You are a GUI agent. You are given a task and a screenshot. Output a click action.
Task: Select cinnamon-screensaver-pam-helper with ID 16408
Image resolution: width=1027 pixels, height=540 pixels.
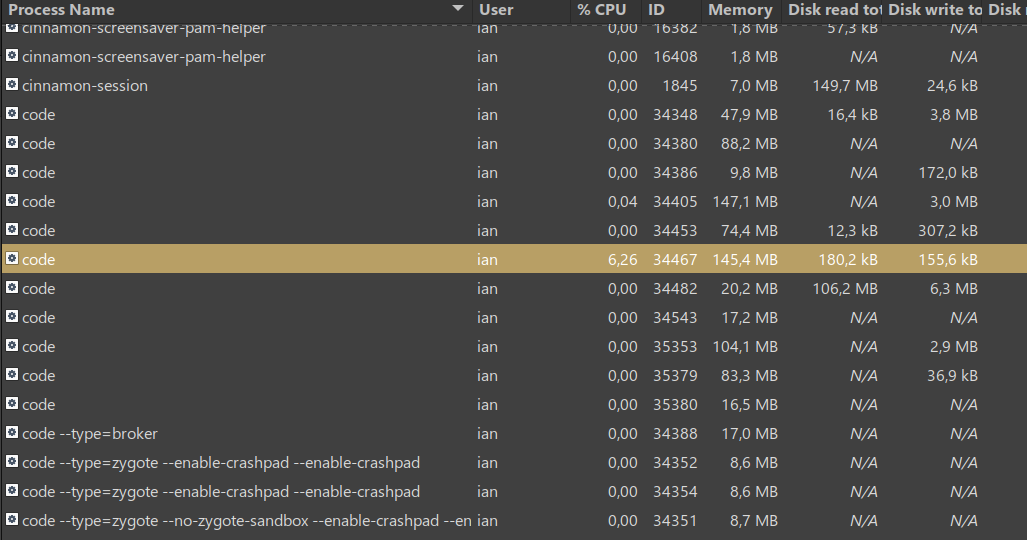144,57
